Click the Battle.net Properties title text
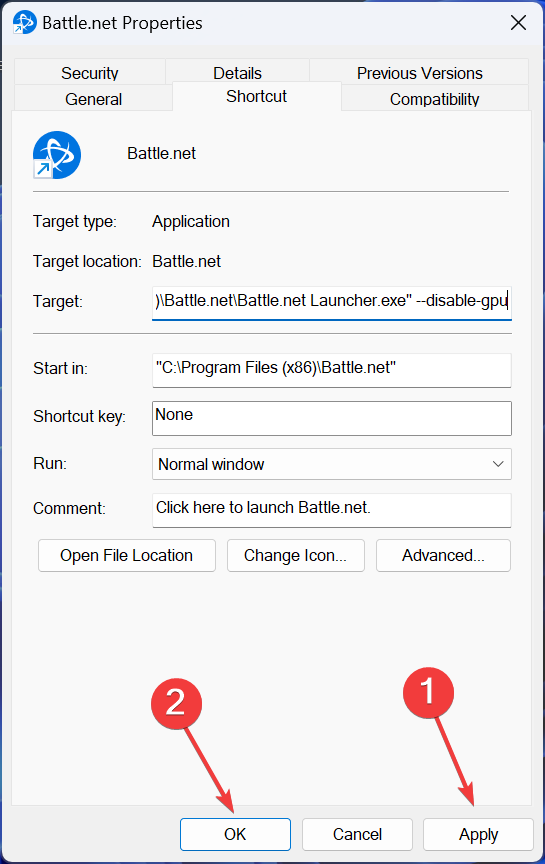545x864 pixels. (122, 23)
